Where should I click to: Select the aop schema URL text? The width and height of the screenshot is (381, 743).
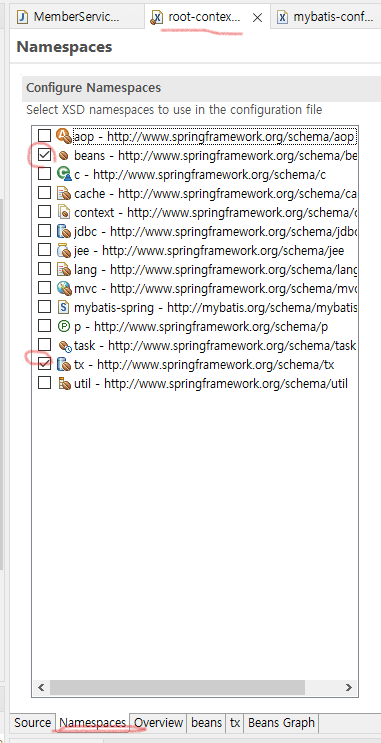[x=230, y=136]
